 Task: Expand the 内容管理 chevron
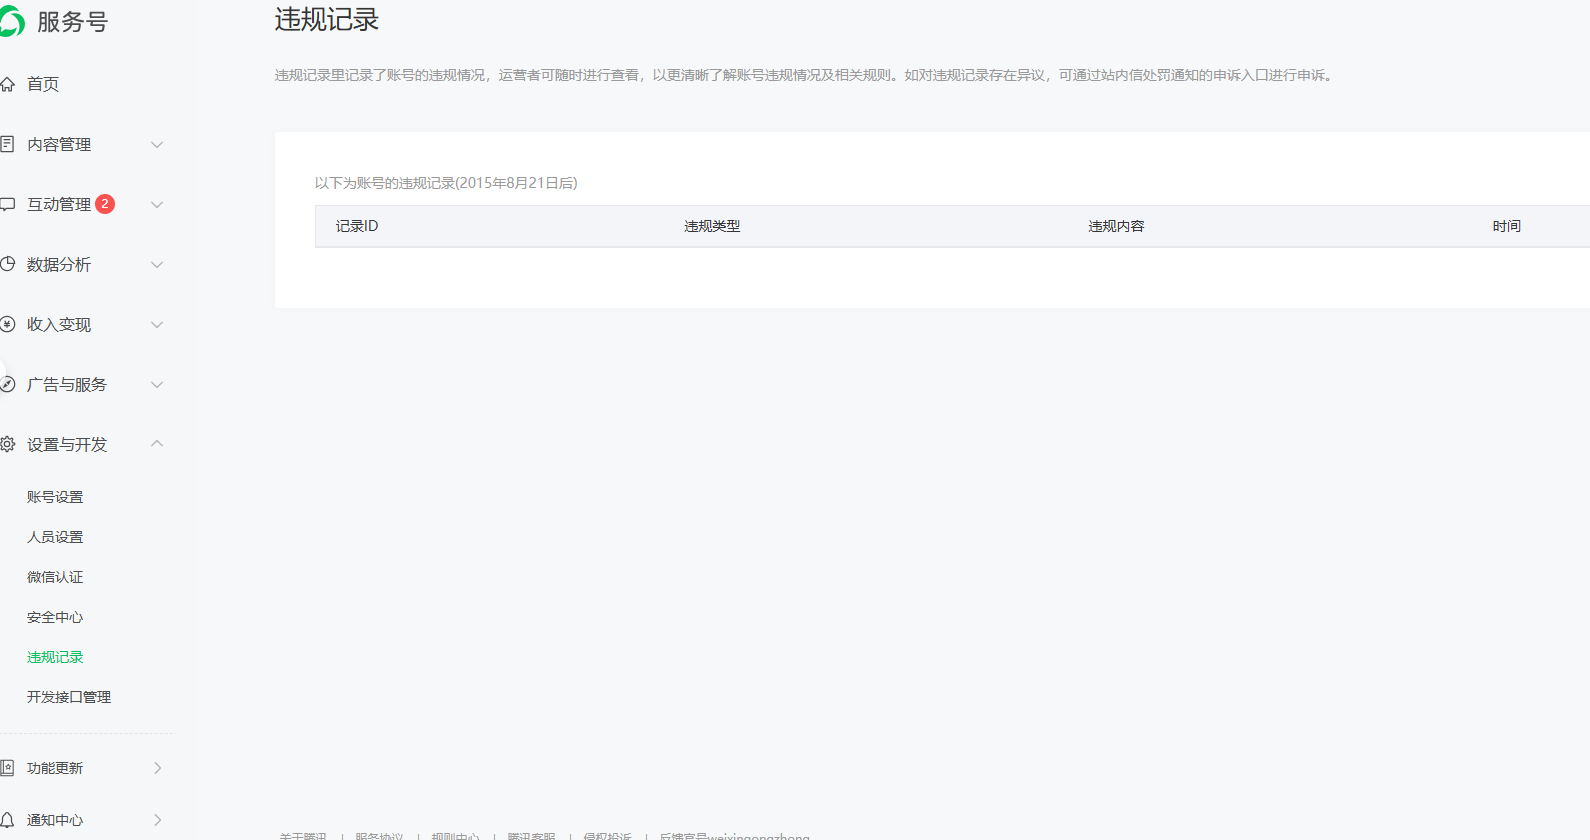pyautogui.click(x=157, y=145)
